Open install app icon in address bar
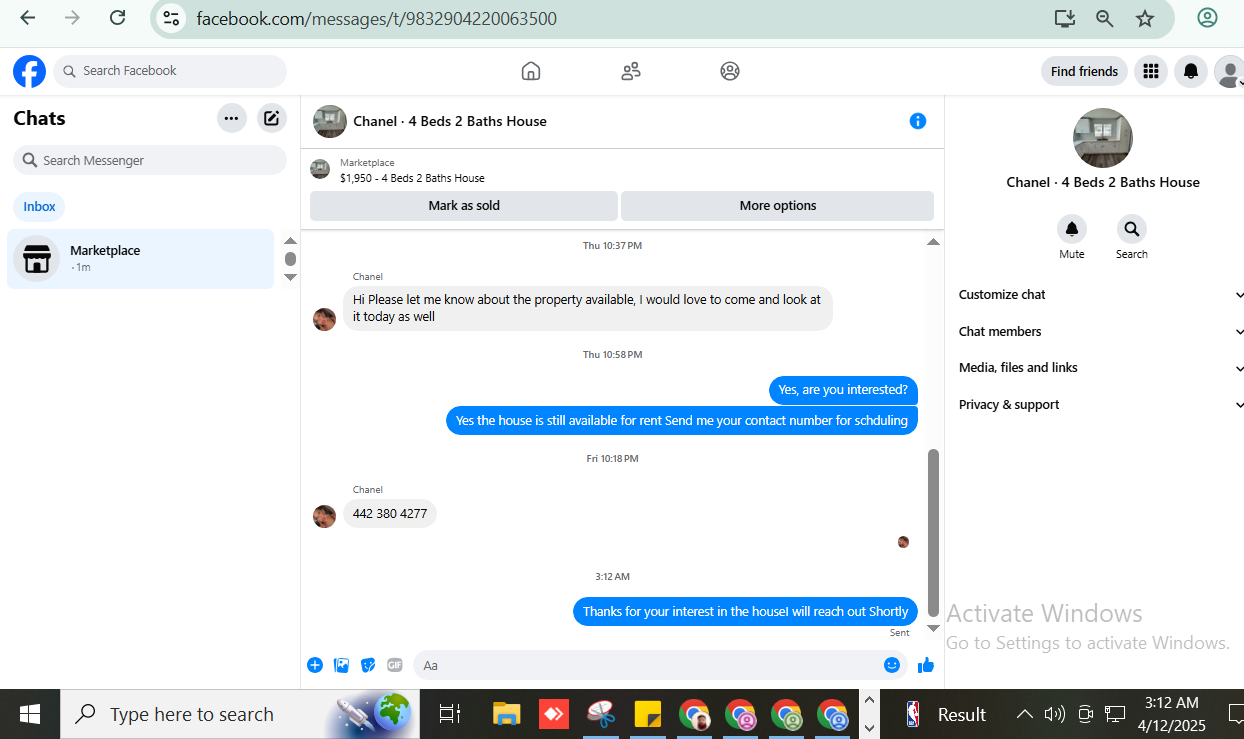The height and width of the screenshot is (739, 1244). click(1064, 18)
